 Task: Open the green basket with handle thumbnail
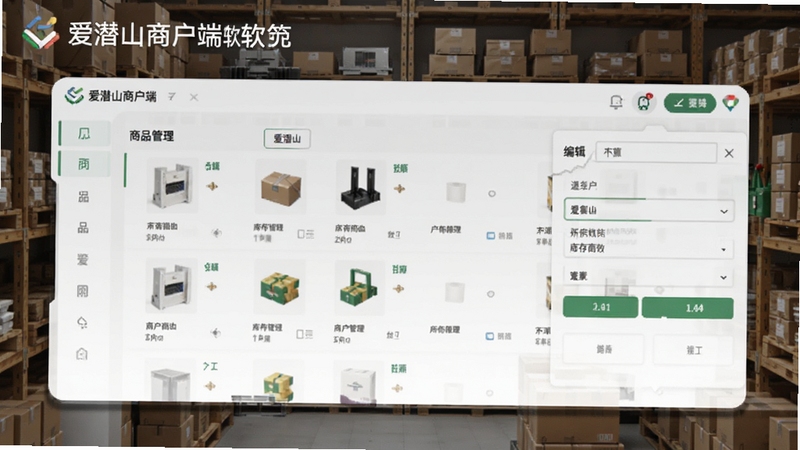pyautogui.click(x=360, y=287)
